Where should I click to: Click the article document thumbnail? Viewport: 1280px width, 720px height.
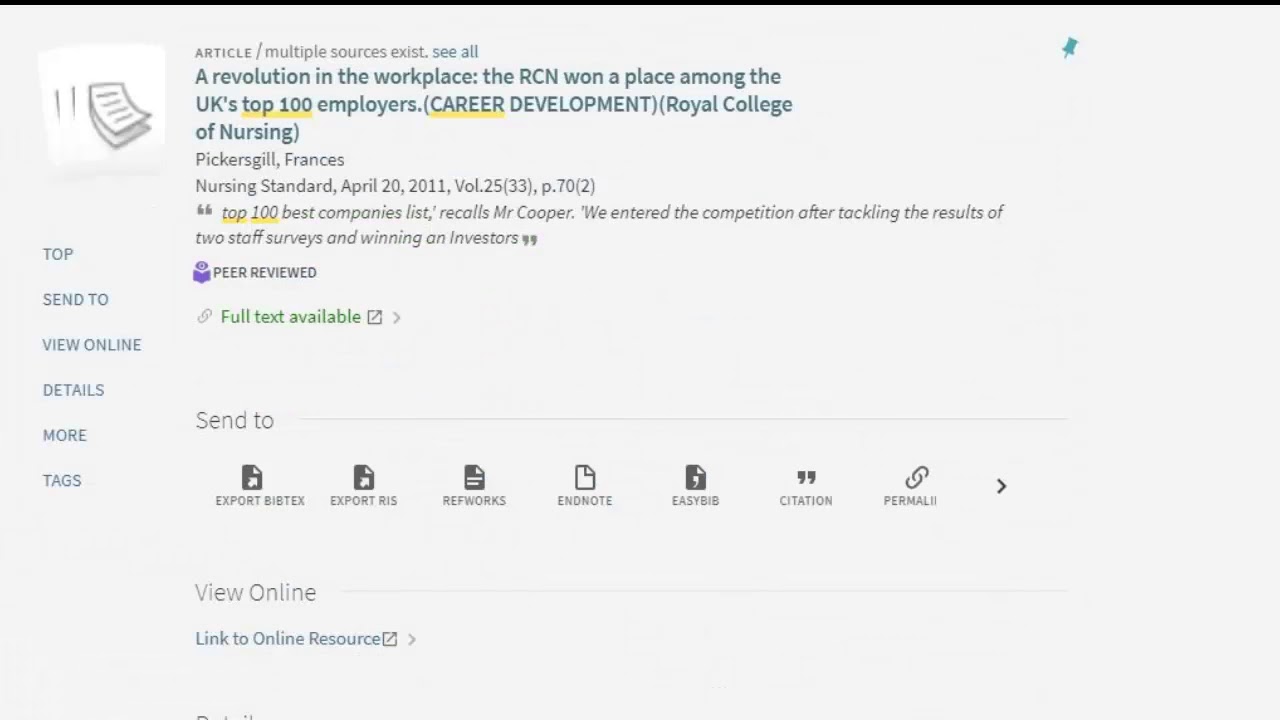coord(104,110)
